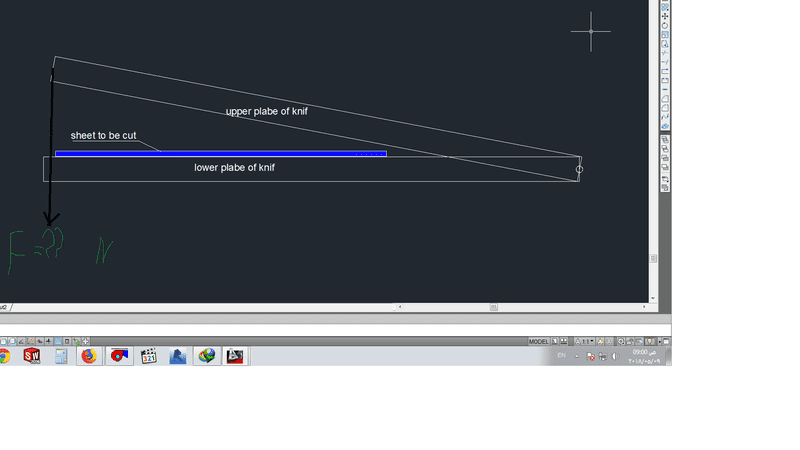Select the Trim tool

(x=665, y=53)
